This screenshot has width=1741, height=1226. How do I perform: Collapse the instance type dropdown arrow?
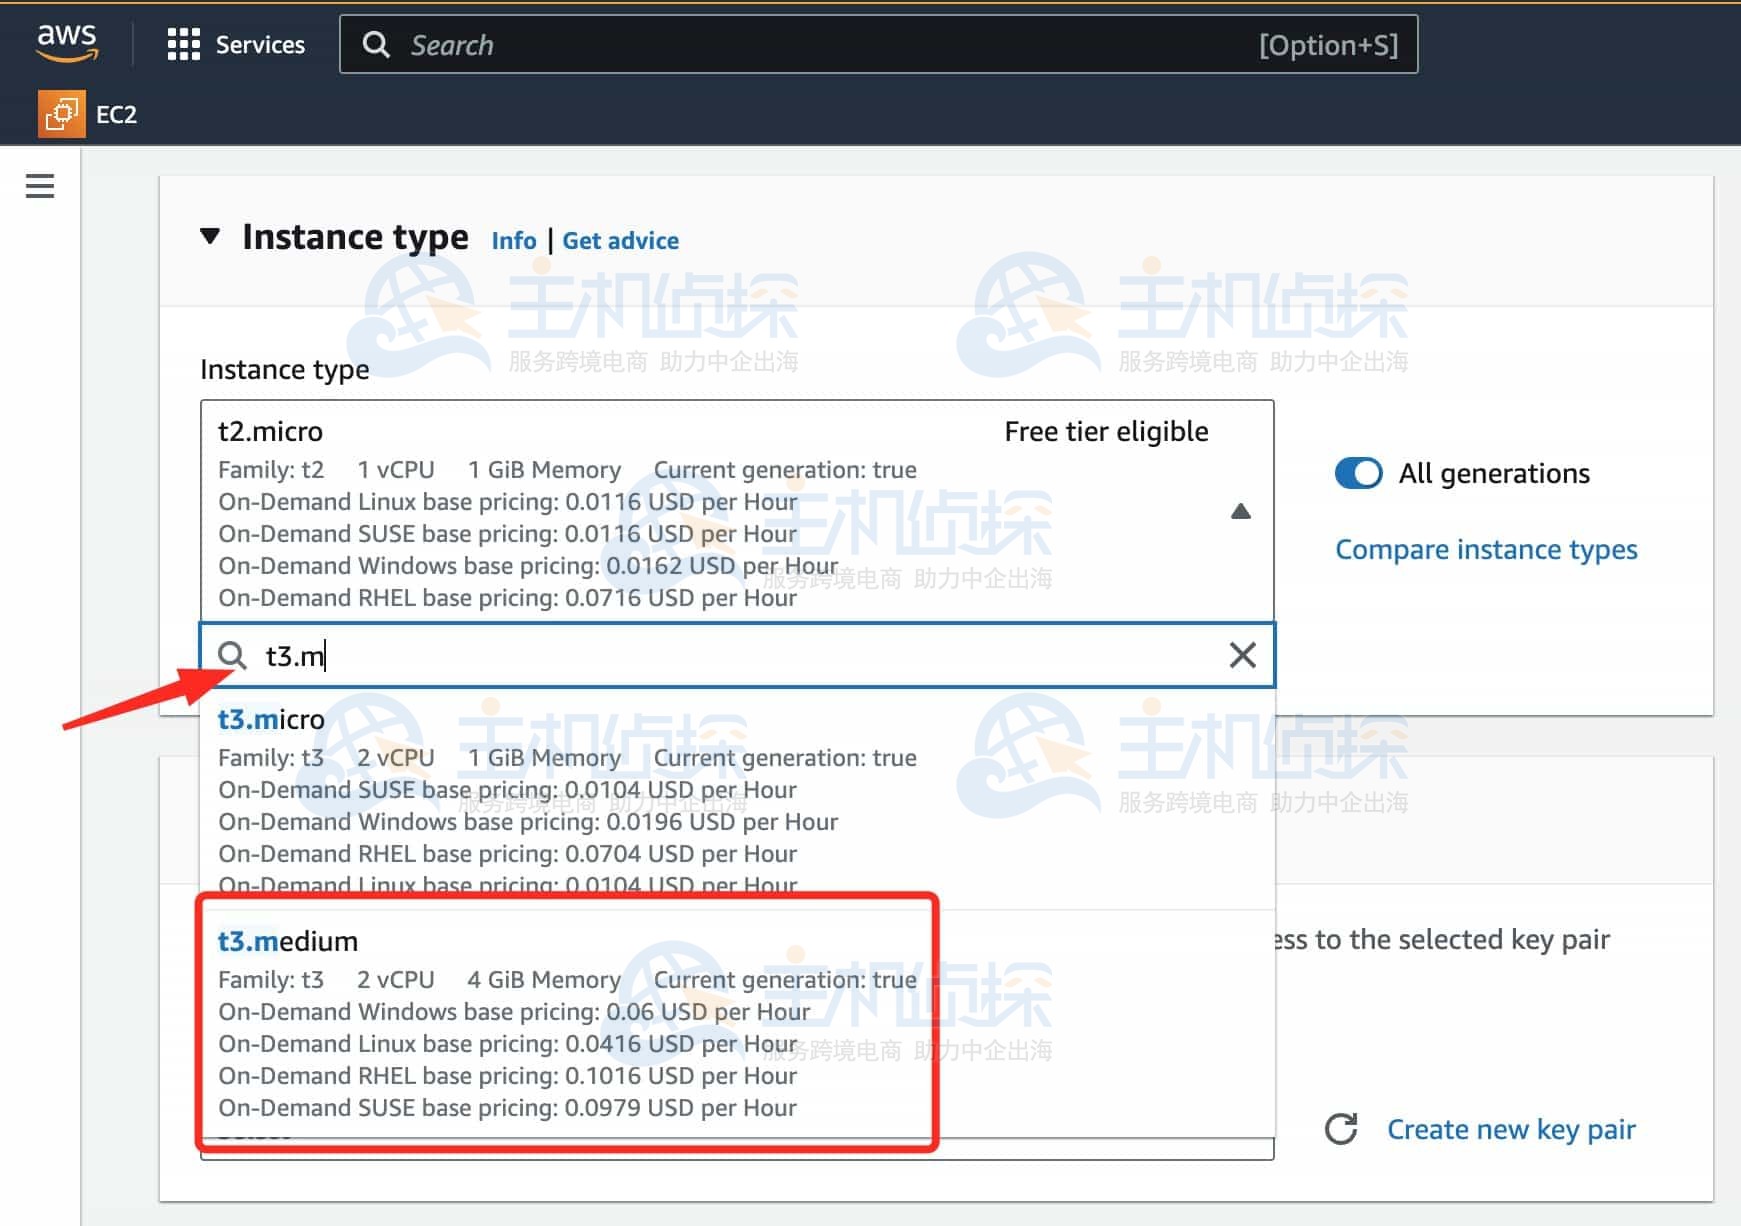click(x=1240, y=512)
